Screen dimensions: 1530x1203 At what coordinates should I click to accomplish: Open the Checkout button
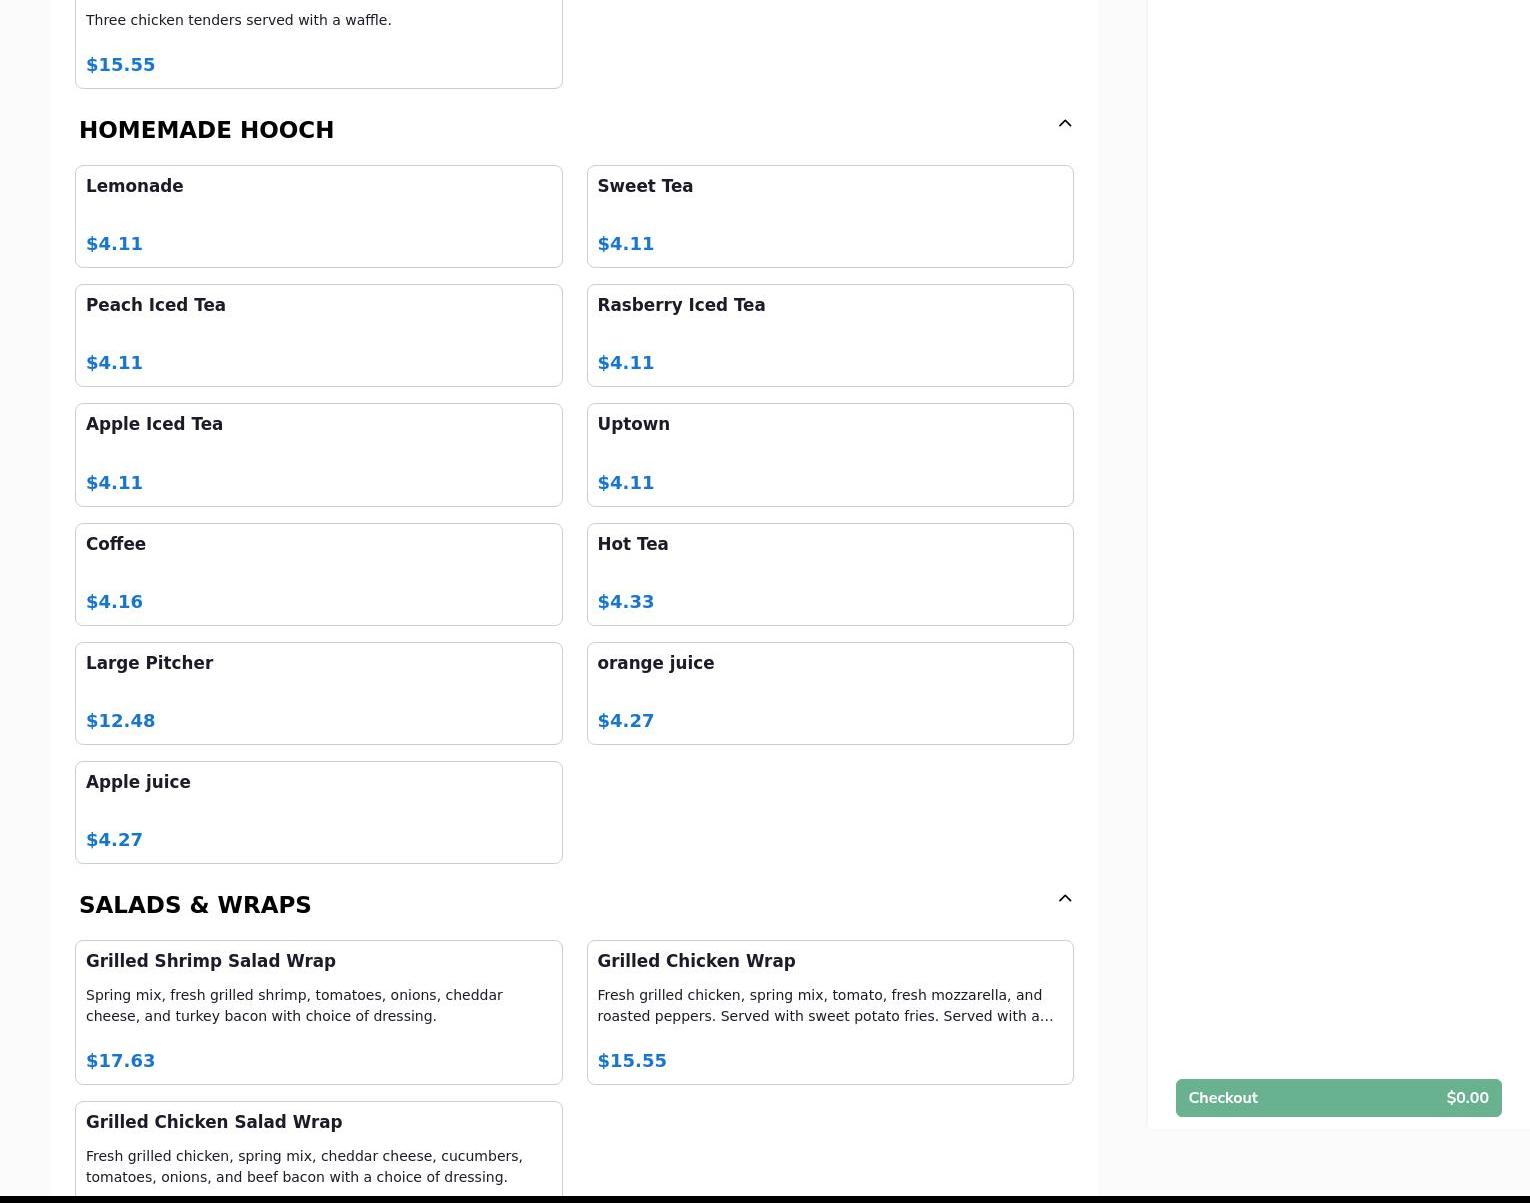click(x=1338, y=1098)
